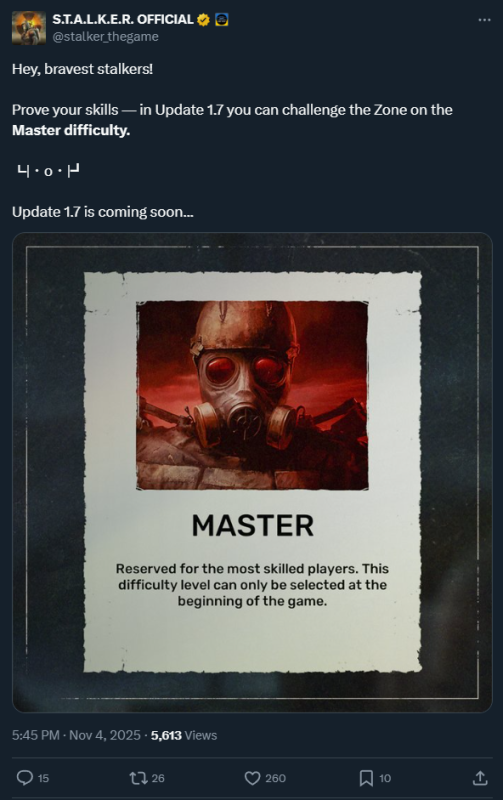Image resolution: width=503 pixels, height=800 pixels.
Task: Click the gold verified checkmark badge
Action: click(203, 20)
